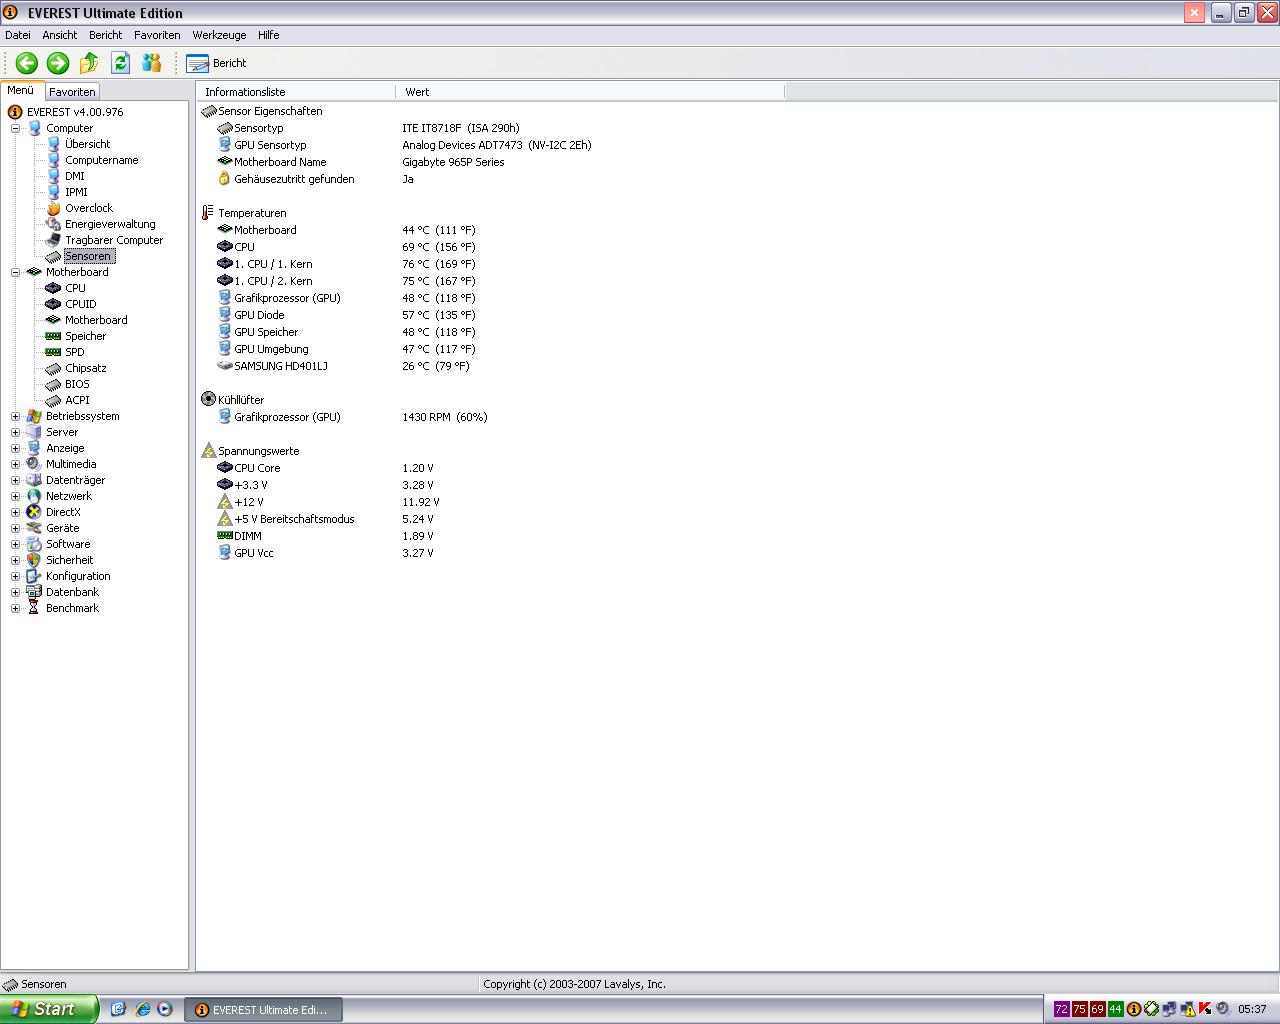
Task: Click the users toolbar icon beside Refresh
Action: coord(151,63)
